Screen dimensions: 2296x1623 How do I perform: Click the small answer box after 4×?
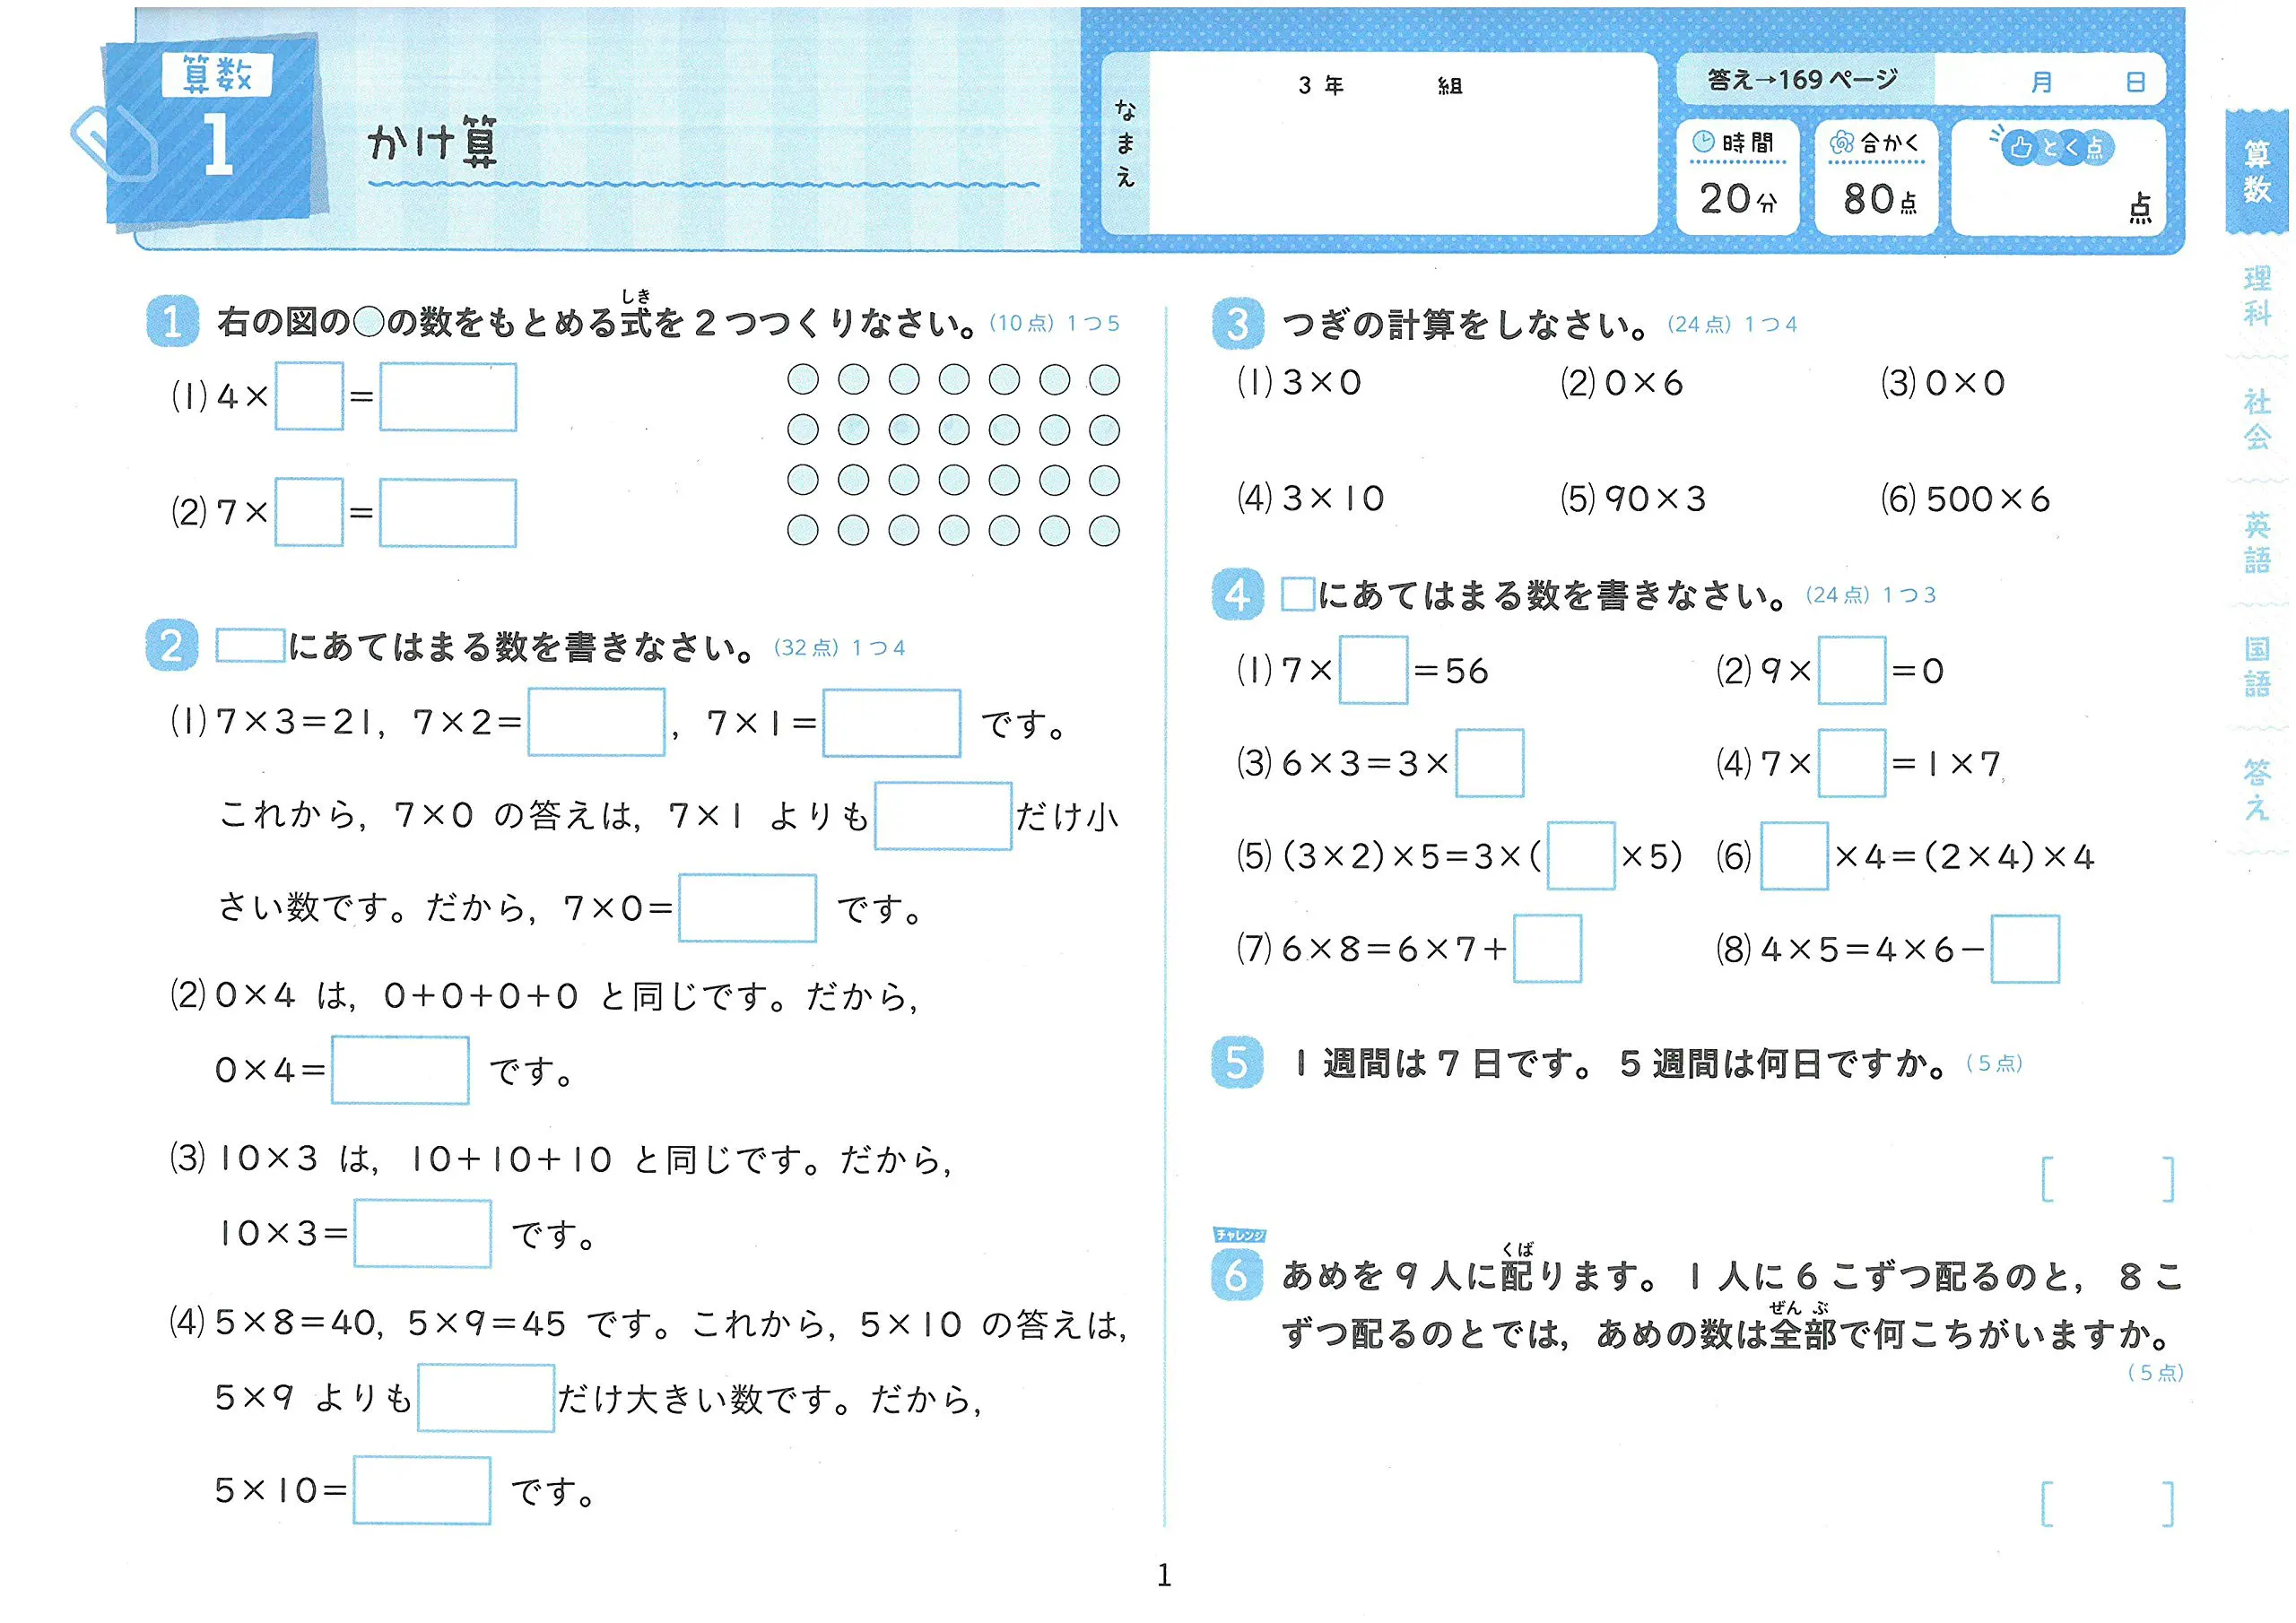coord(310,398)
